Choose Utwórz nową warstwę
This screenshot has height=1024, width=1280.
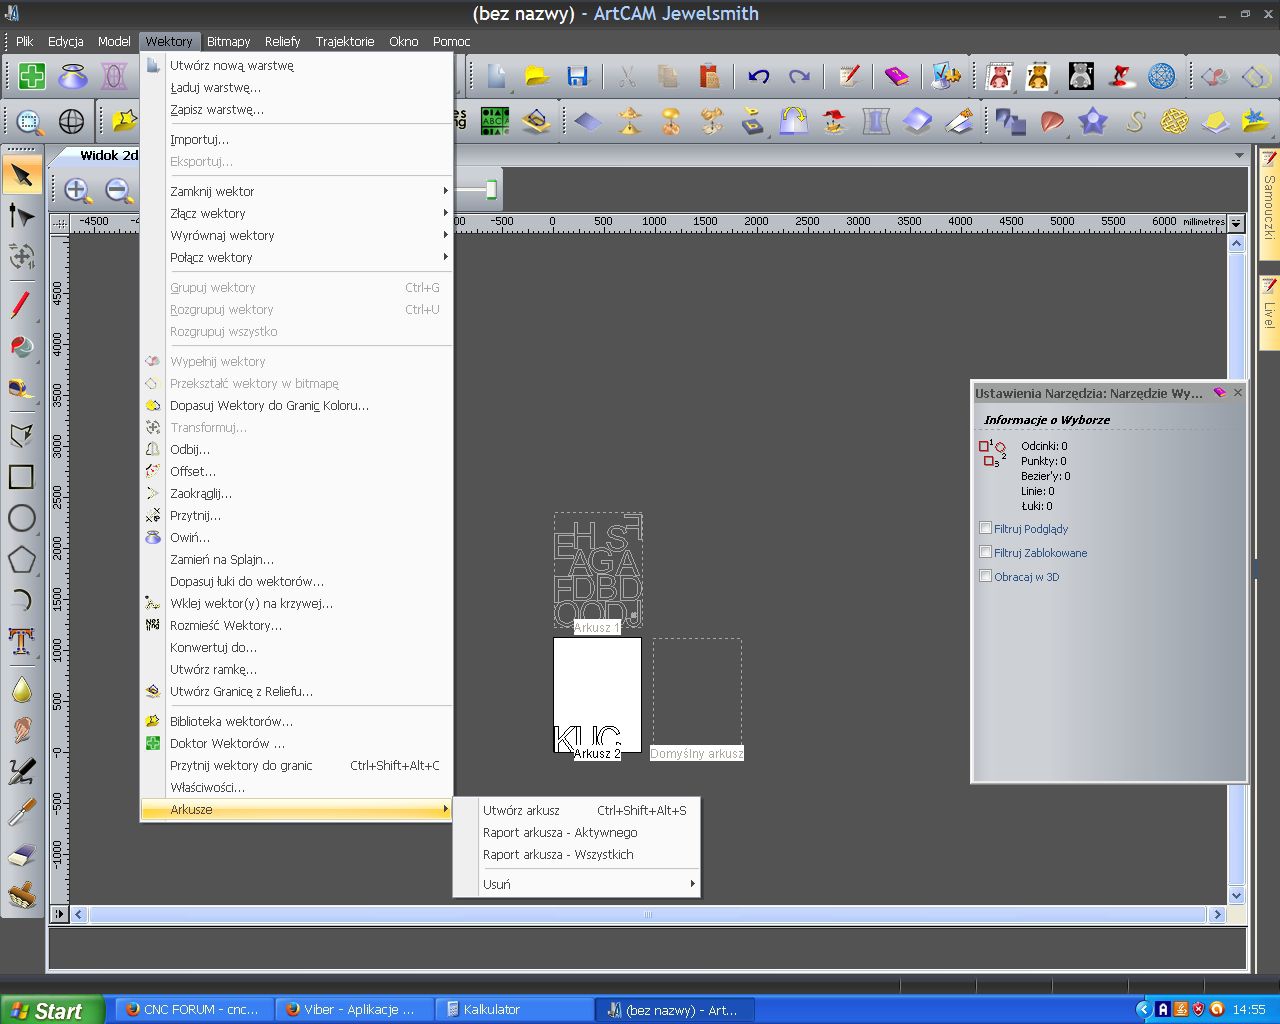tap(297, 65)
